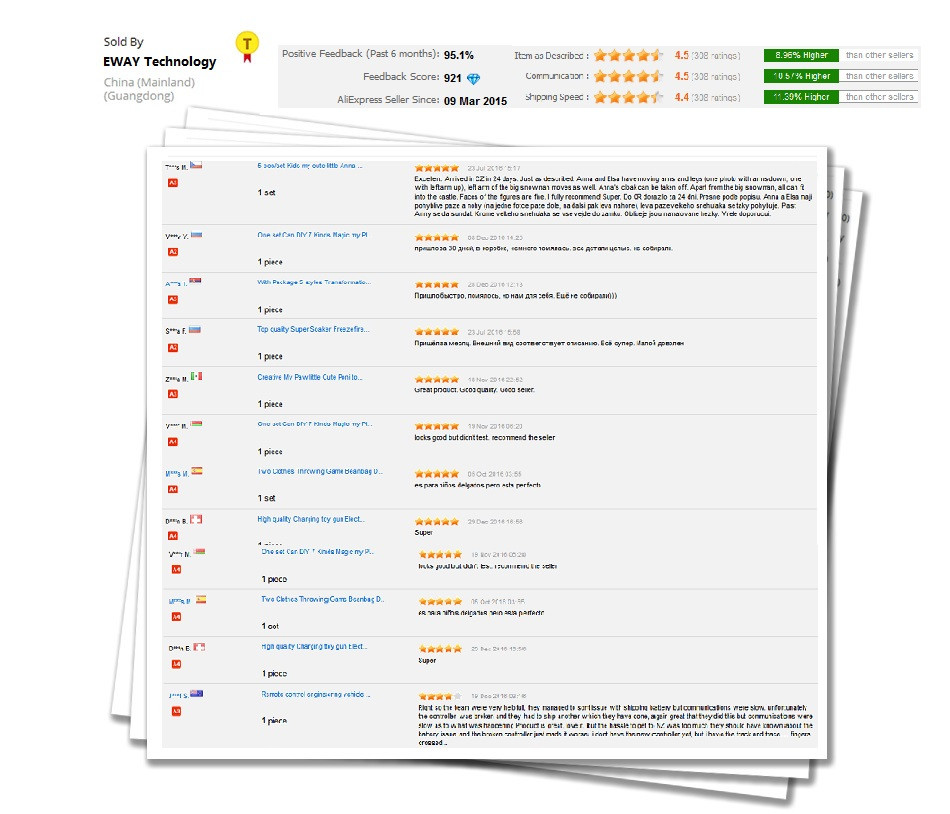Viewport: 950px width, 814px height.
Task: Click the green '8.96% Higher' indicator
Action: tap(800, 55)
